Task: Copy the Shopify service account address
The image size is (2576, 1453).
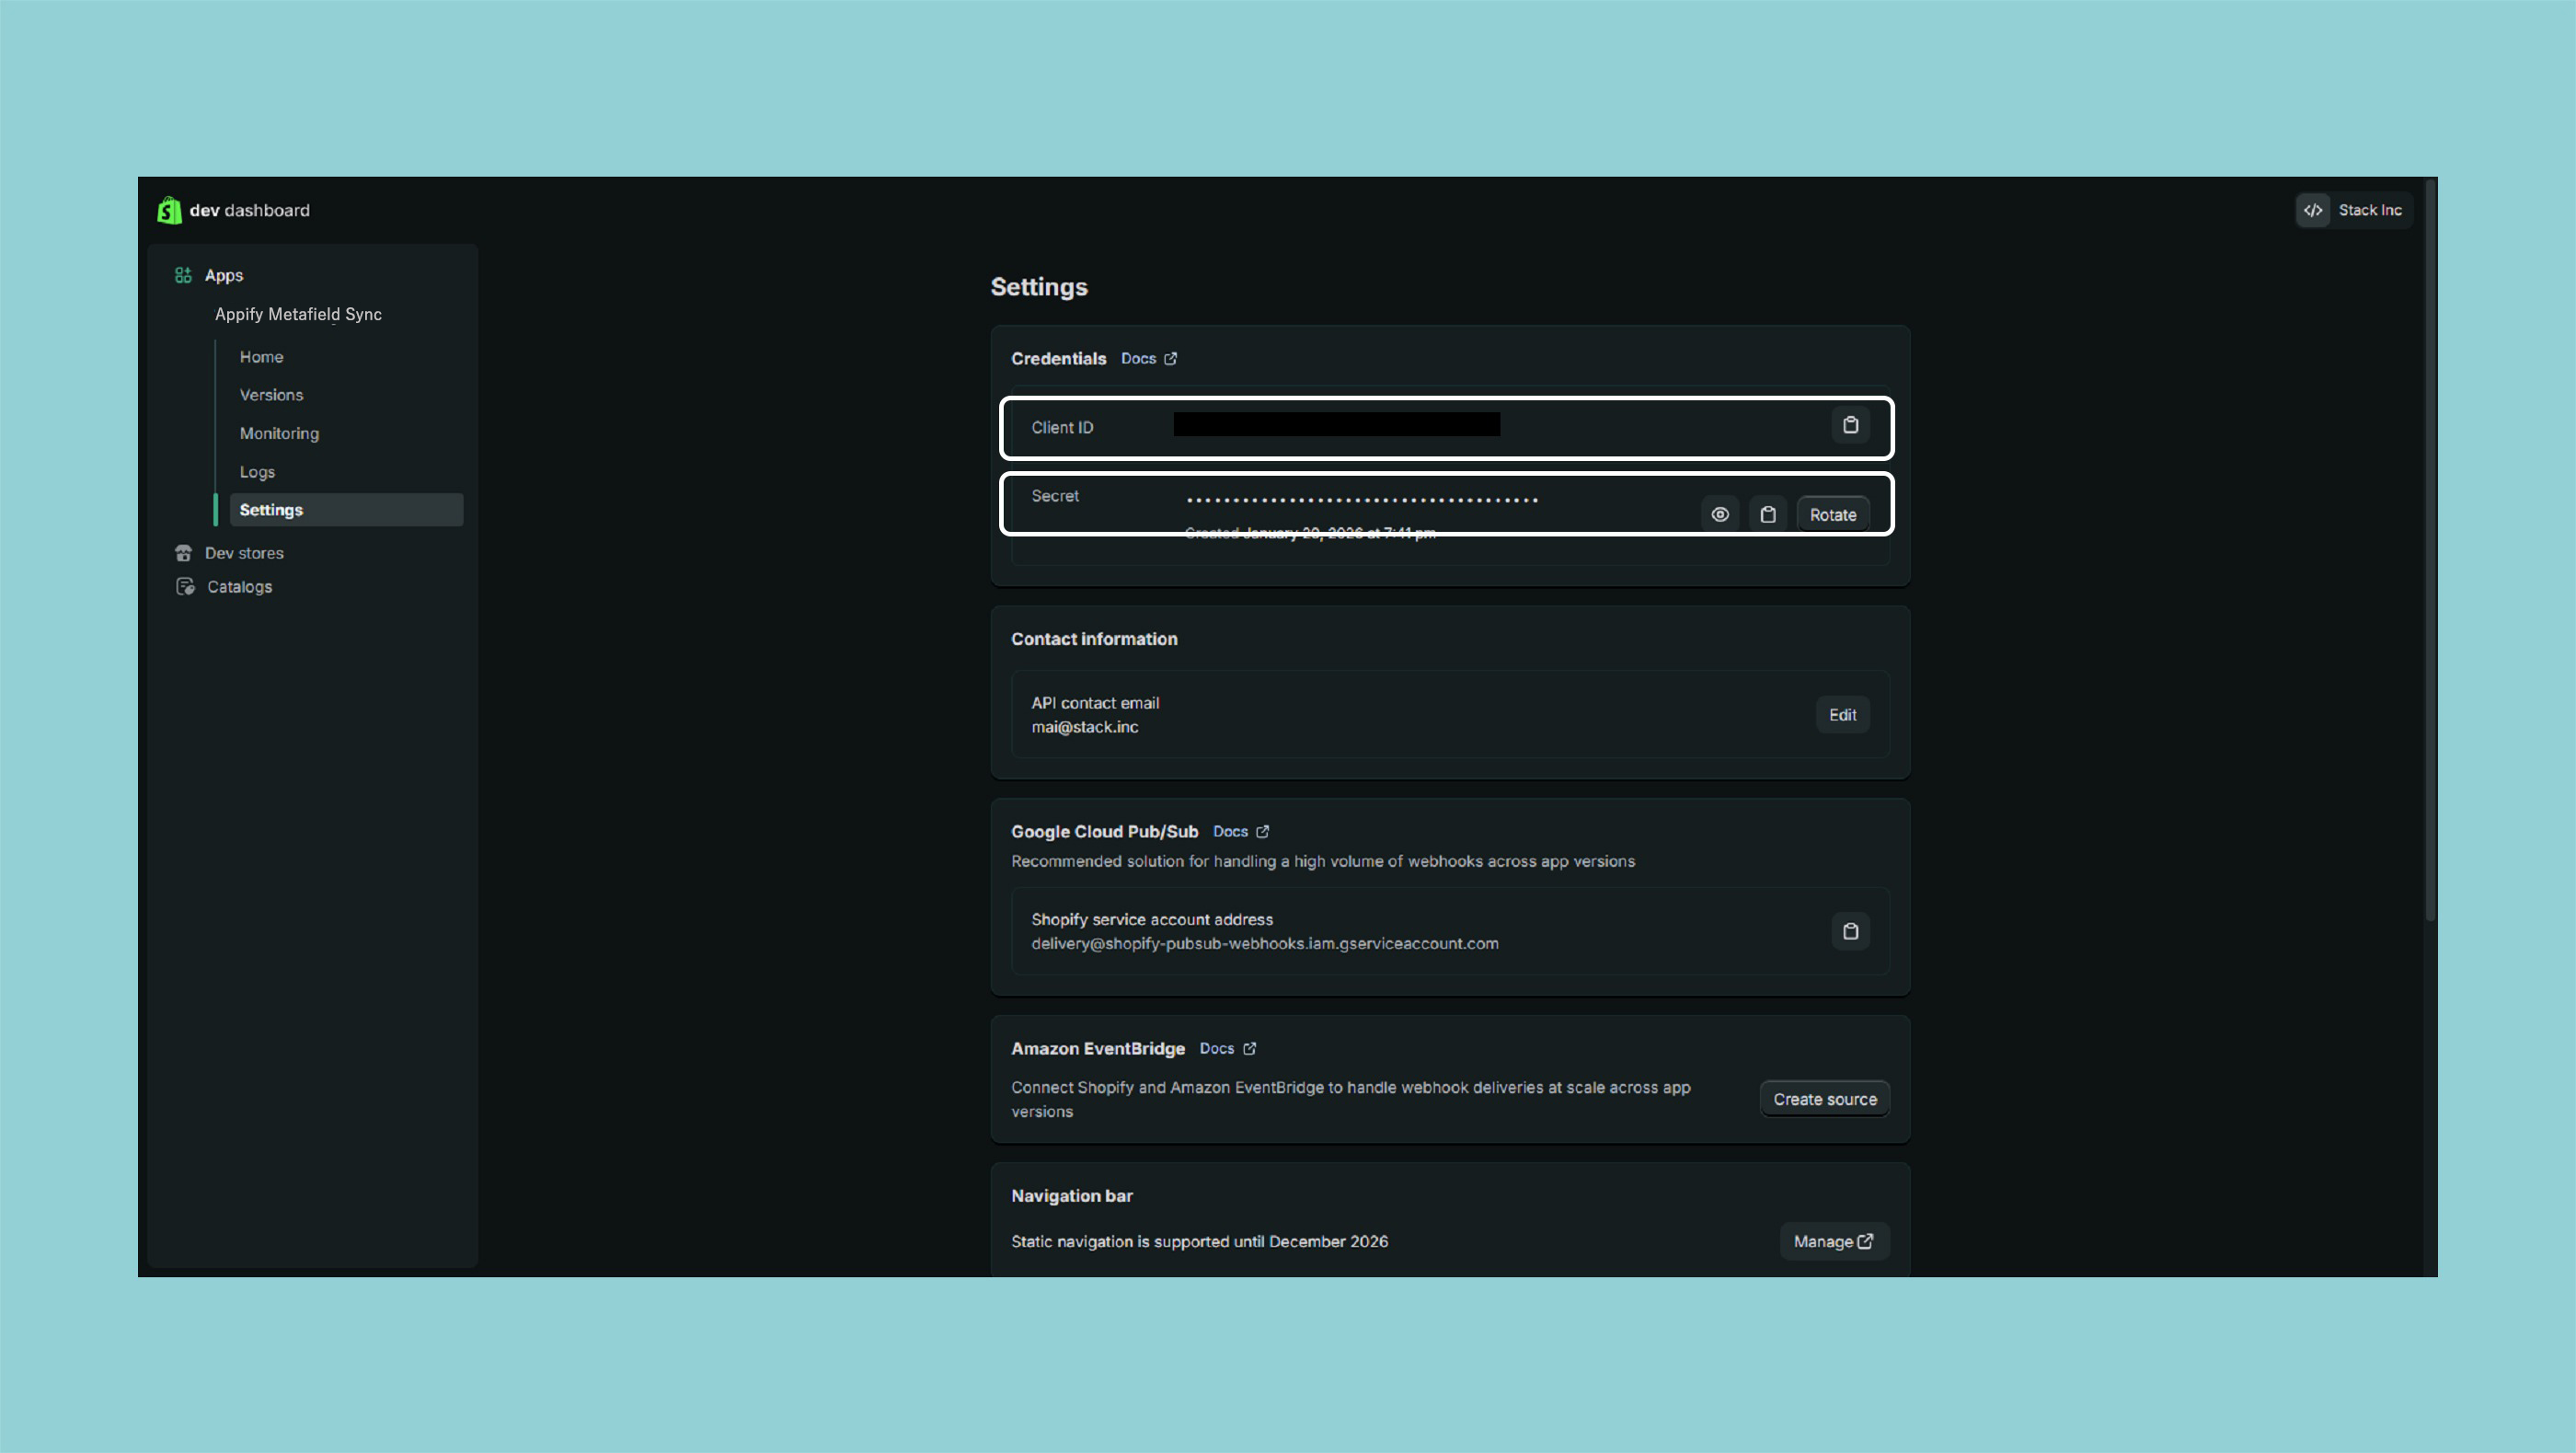Action: click(x=1850, y=931)
